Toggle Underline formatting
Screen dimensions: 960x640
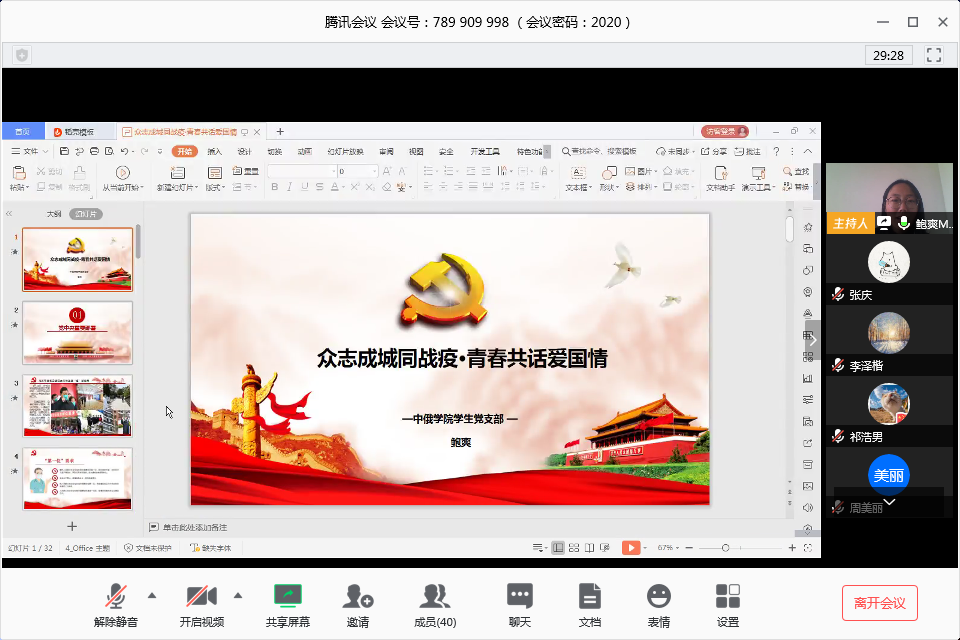(304, 187)
